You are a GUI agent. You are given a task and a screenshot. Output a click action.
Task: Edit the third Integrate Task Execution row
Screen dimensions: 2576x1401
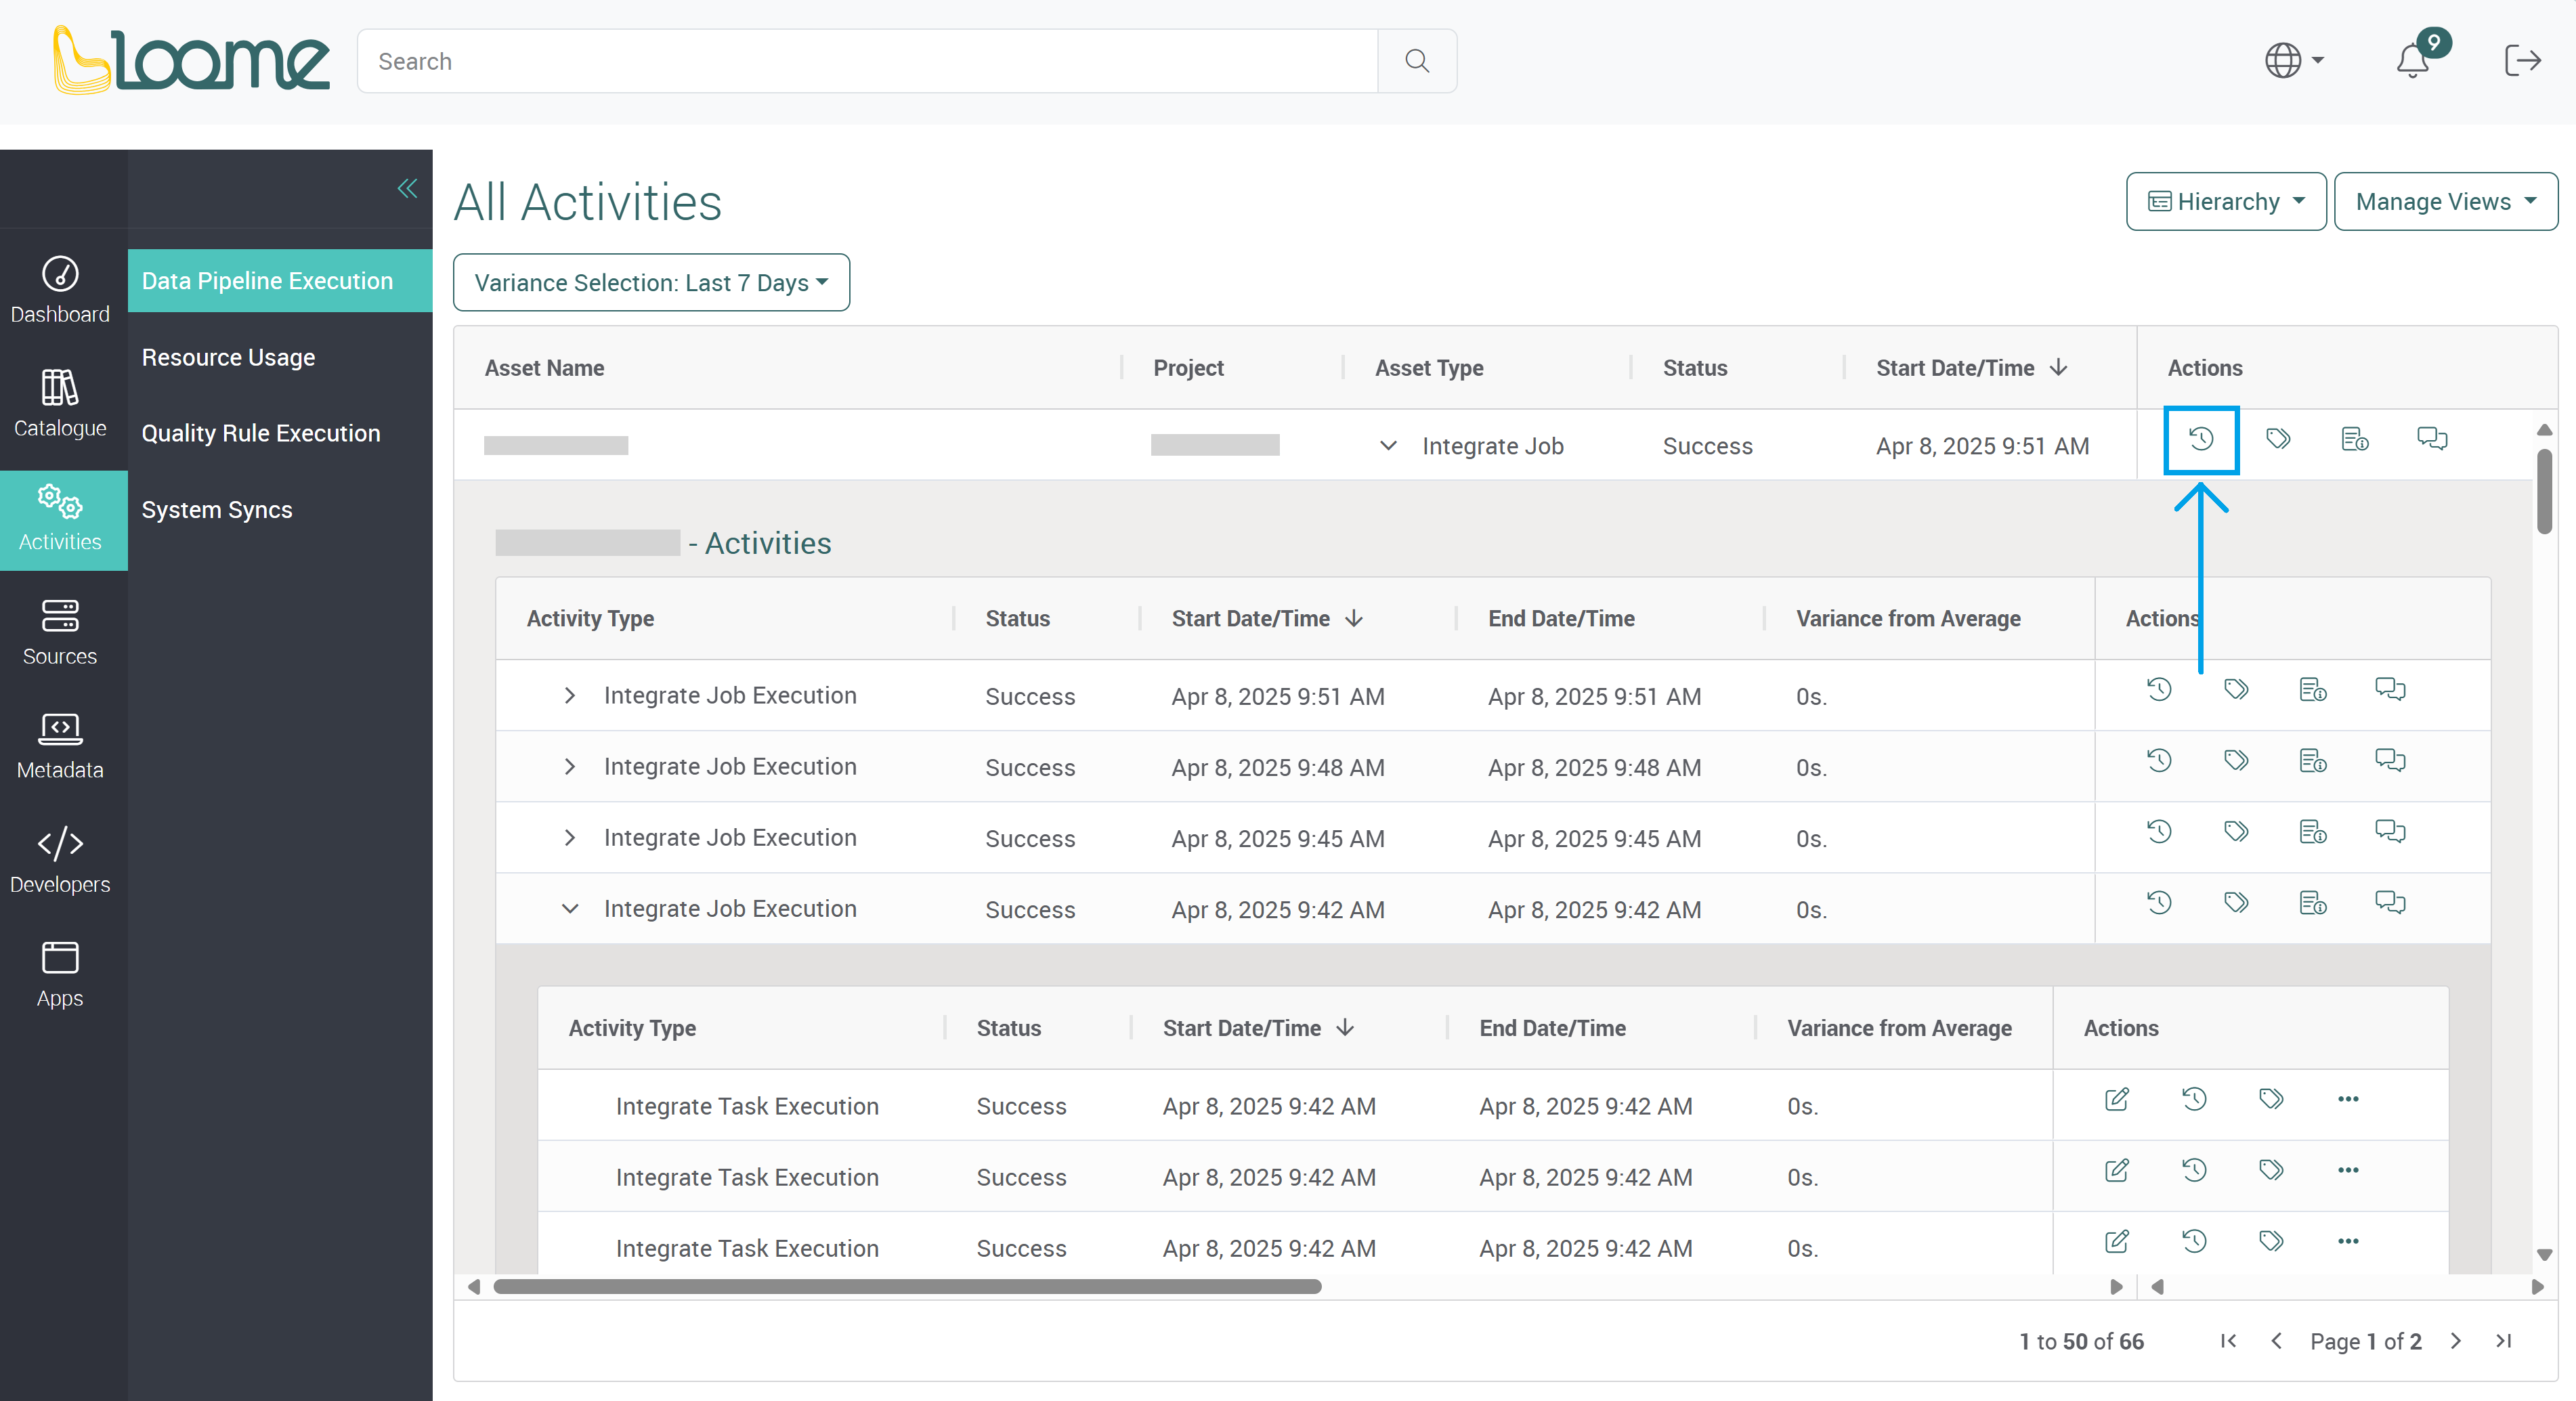[2117, 1241]
